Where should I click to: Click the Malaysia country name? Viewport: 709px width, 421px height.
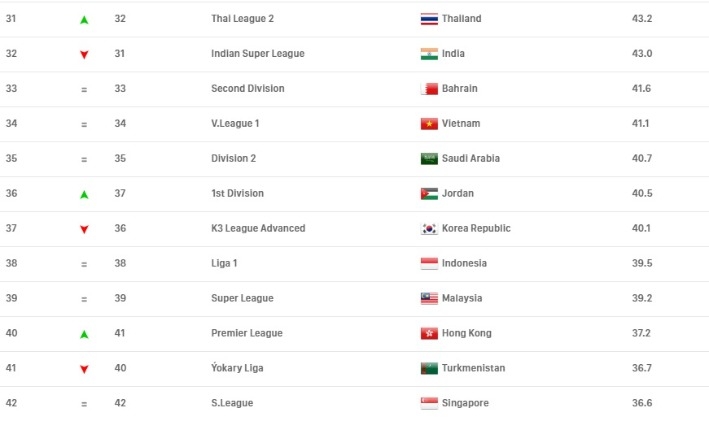(x=463, y=299)
